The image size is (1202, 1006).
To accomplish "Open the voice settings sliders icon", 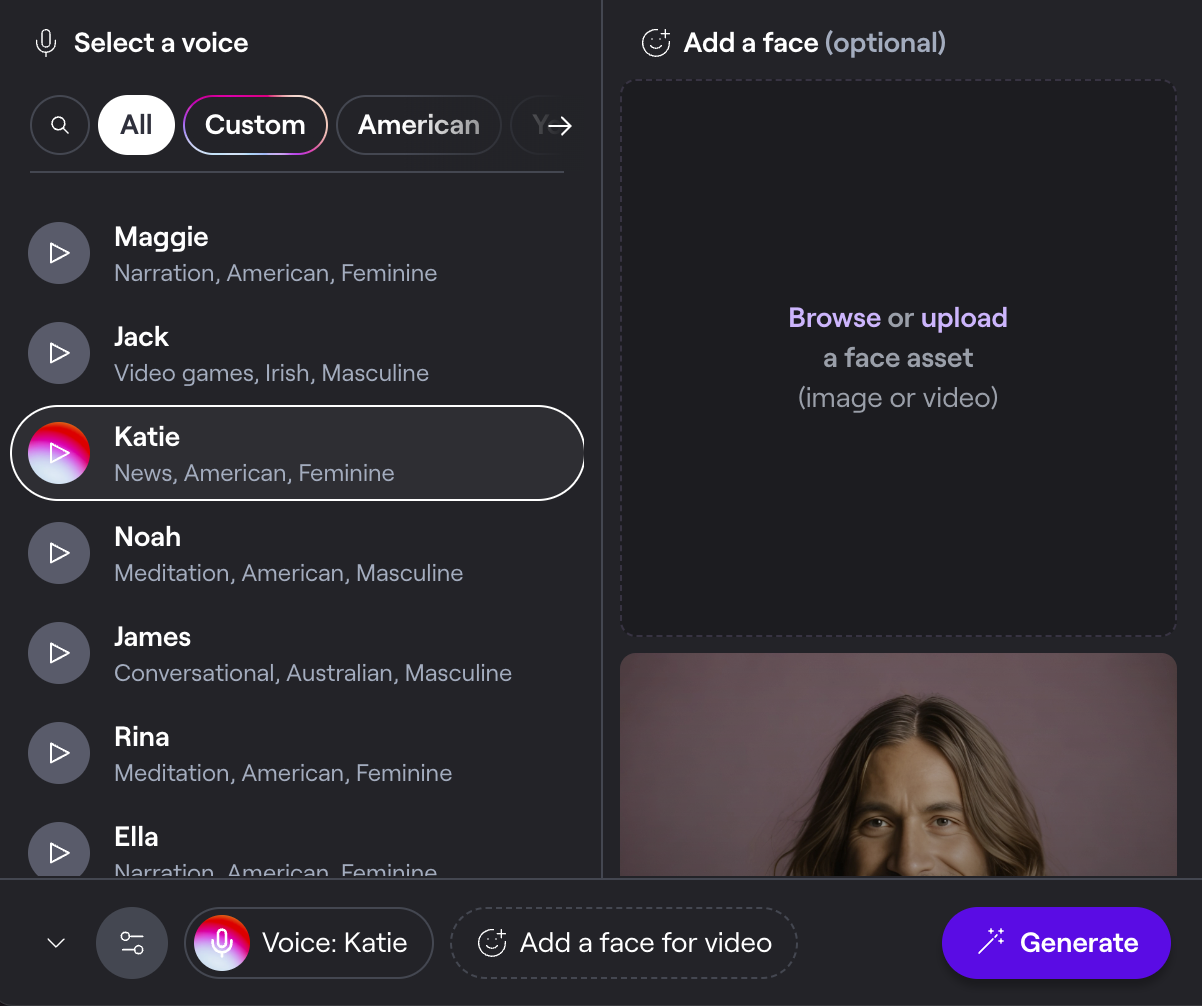I will 132,943.
